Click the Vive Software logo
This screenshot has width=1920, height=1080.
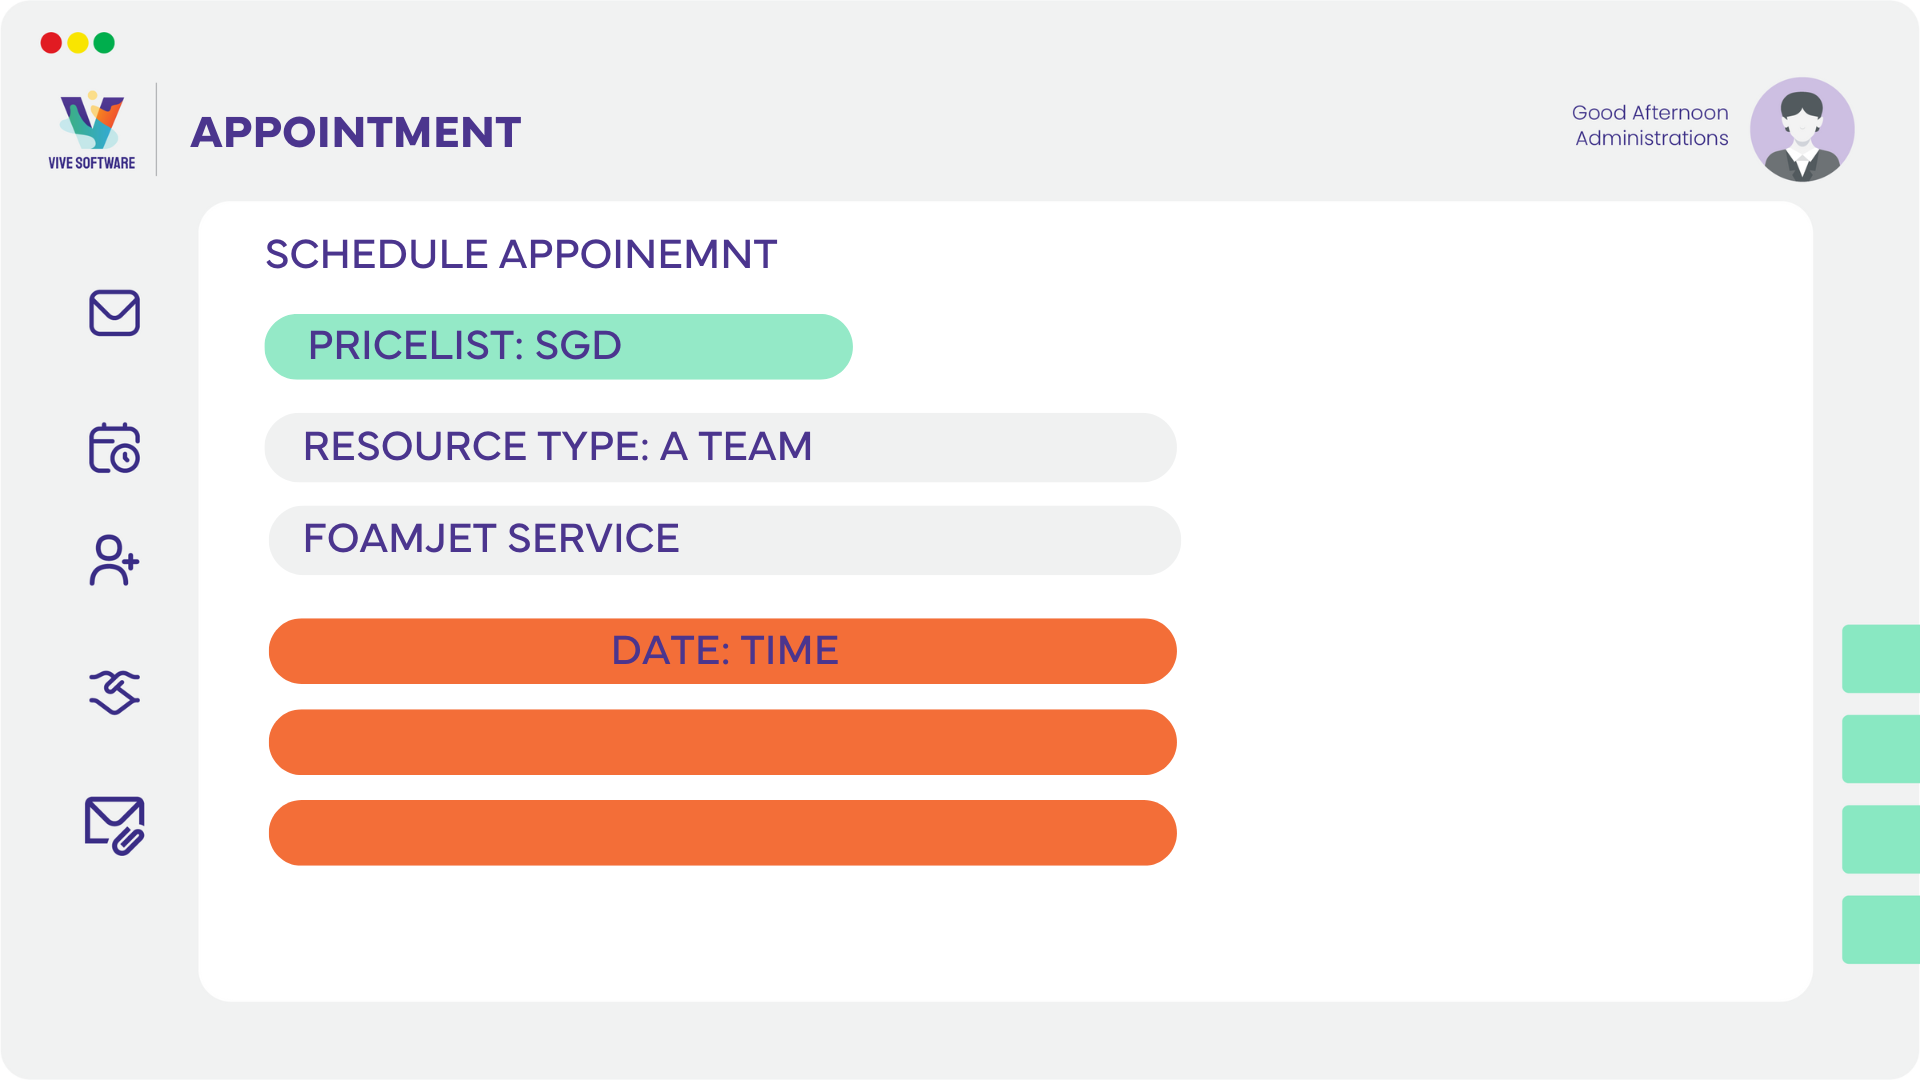pyautogui.click(x=92, y=130)
